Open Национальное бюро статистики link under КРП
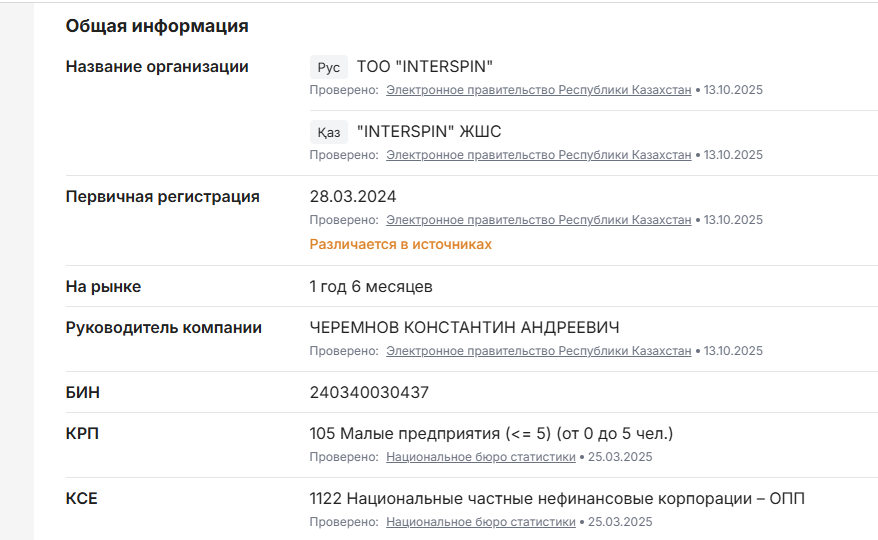 pyautogui.click(x=480, y=457)
